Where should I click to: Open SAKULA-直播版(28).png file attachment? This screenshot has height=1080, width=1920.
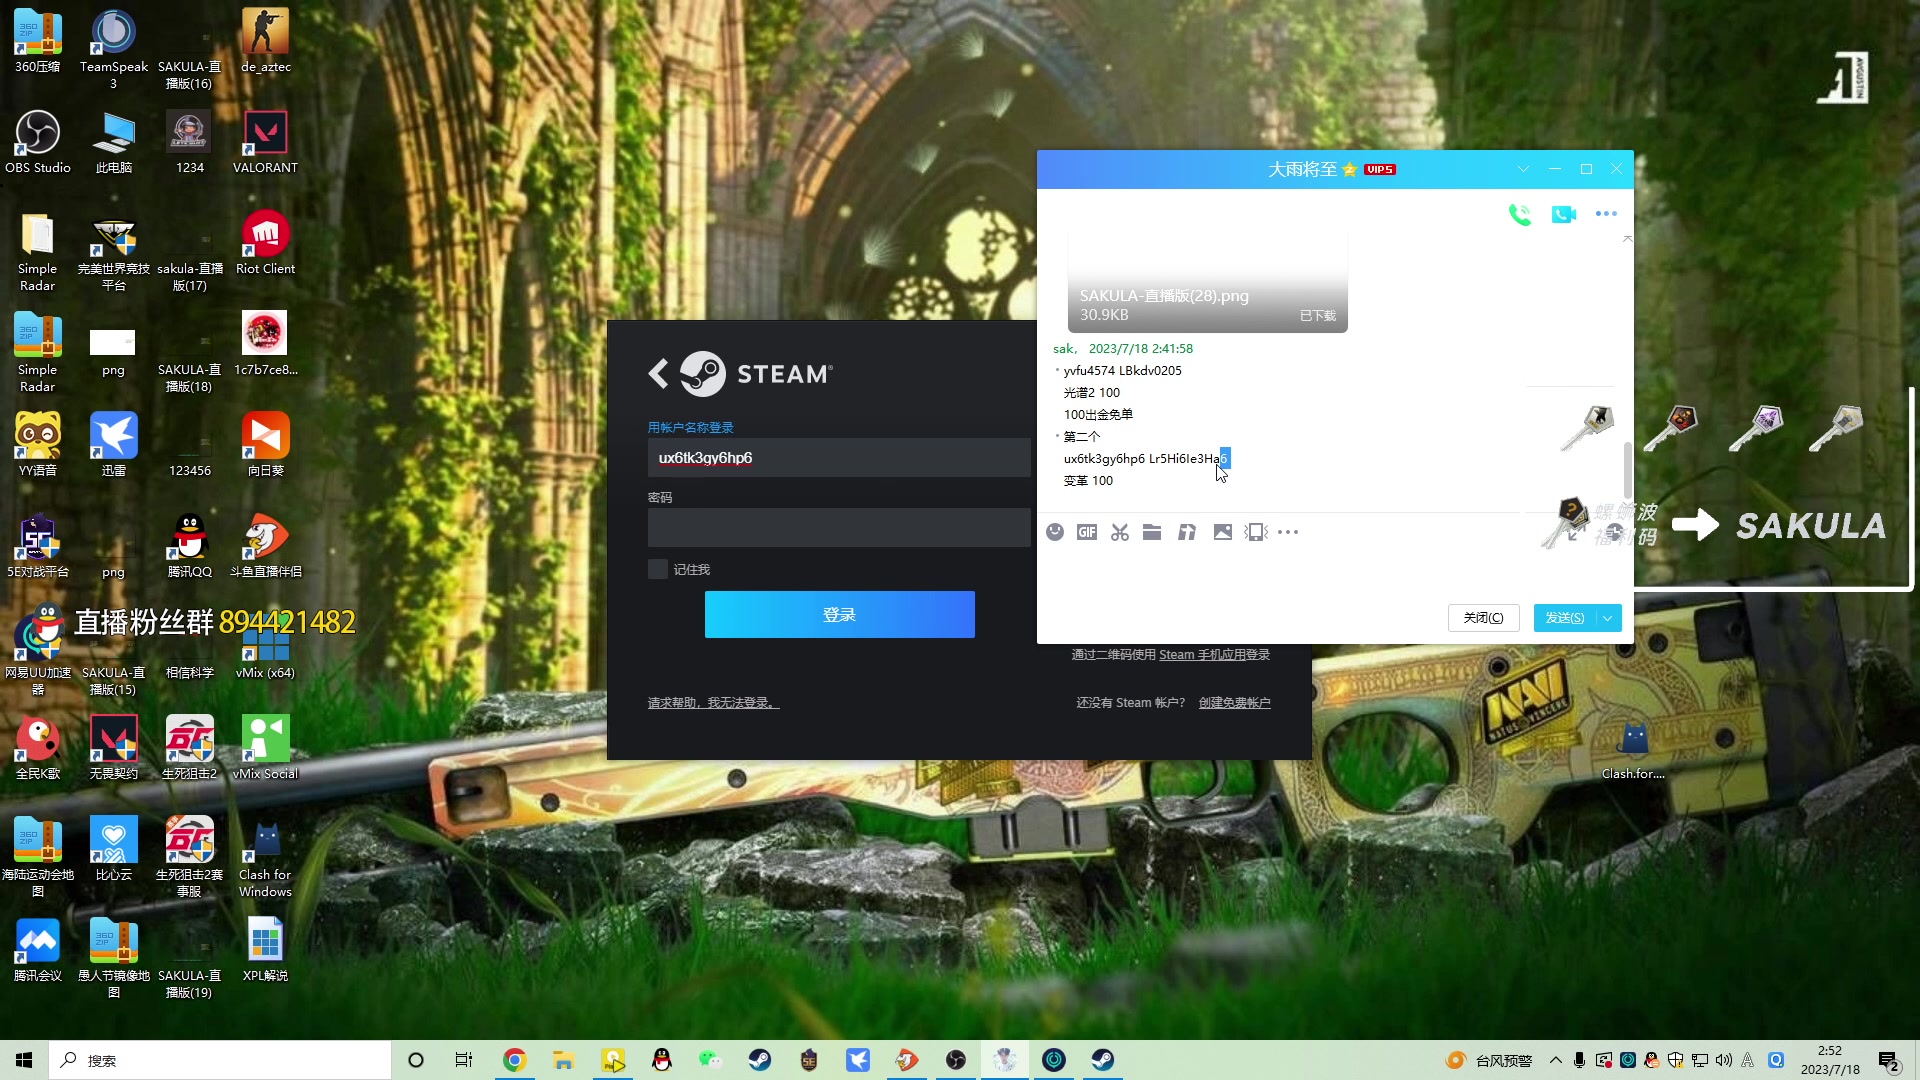[1207, 284]
